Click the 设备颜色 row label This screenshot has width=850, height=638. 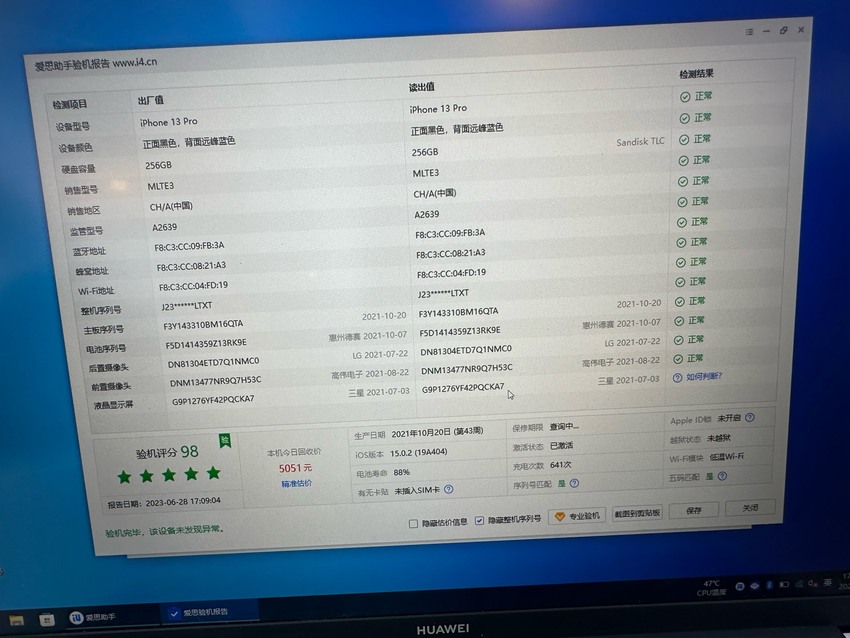(76, 148)
